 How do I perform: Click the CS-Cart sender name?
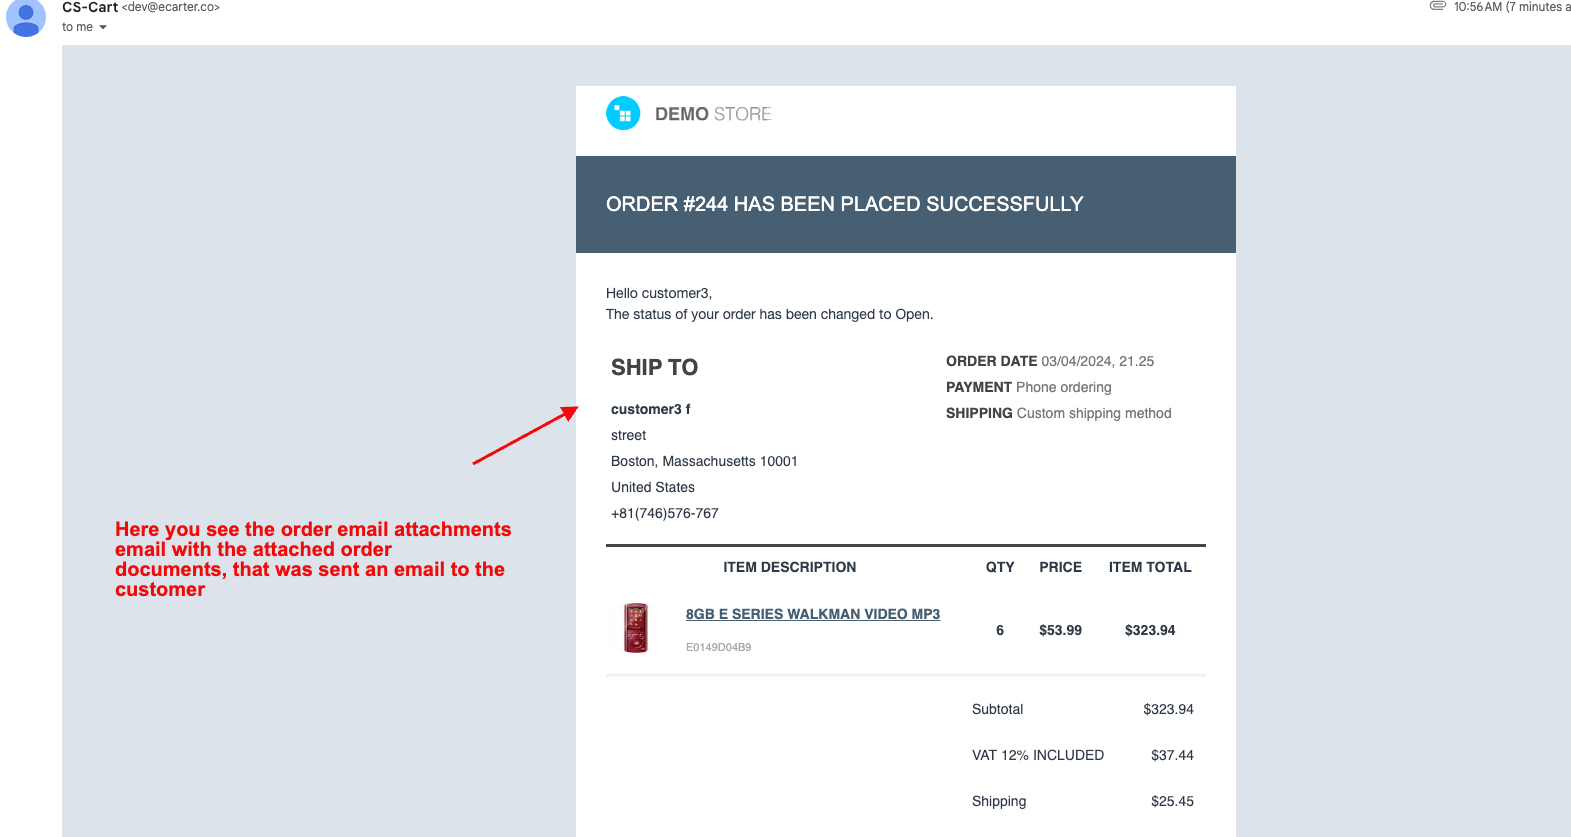click(x=90, y=7)
